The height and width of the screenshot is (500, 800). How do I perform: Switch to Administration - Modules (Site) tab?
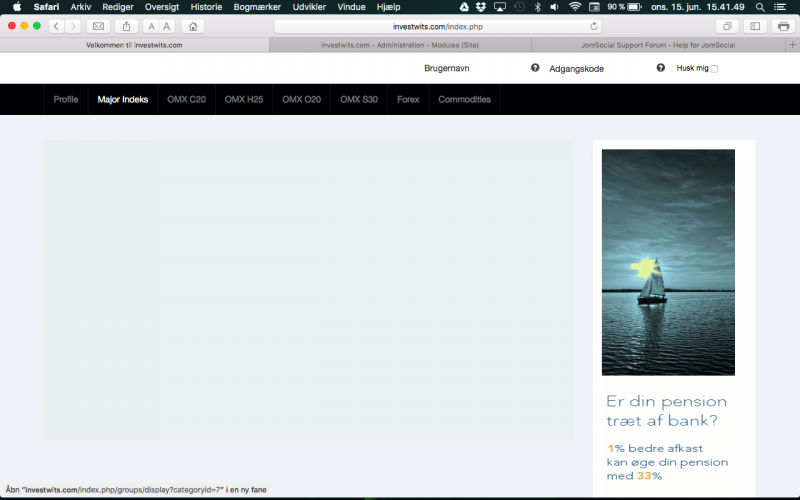click(400, 45)
